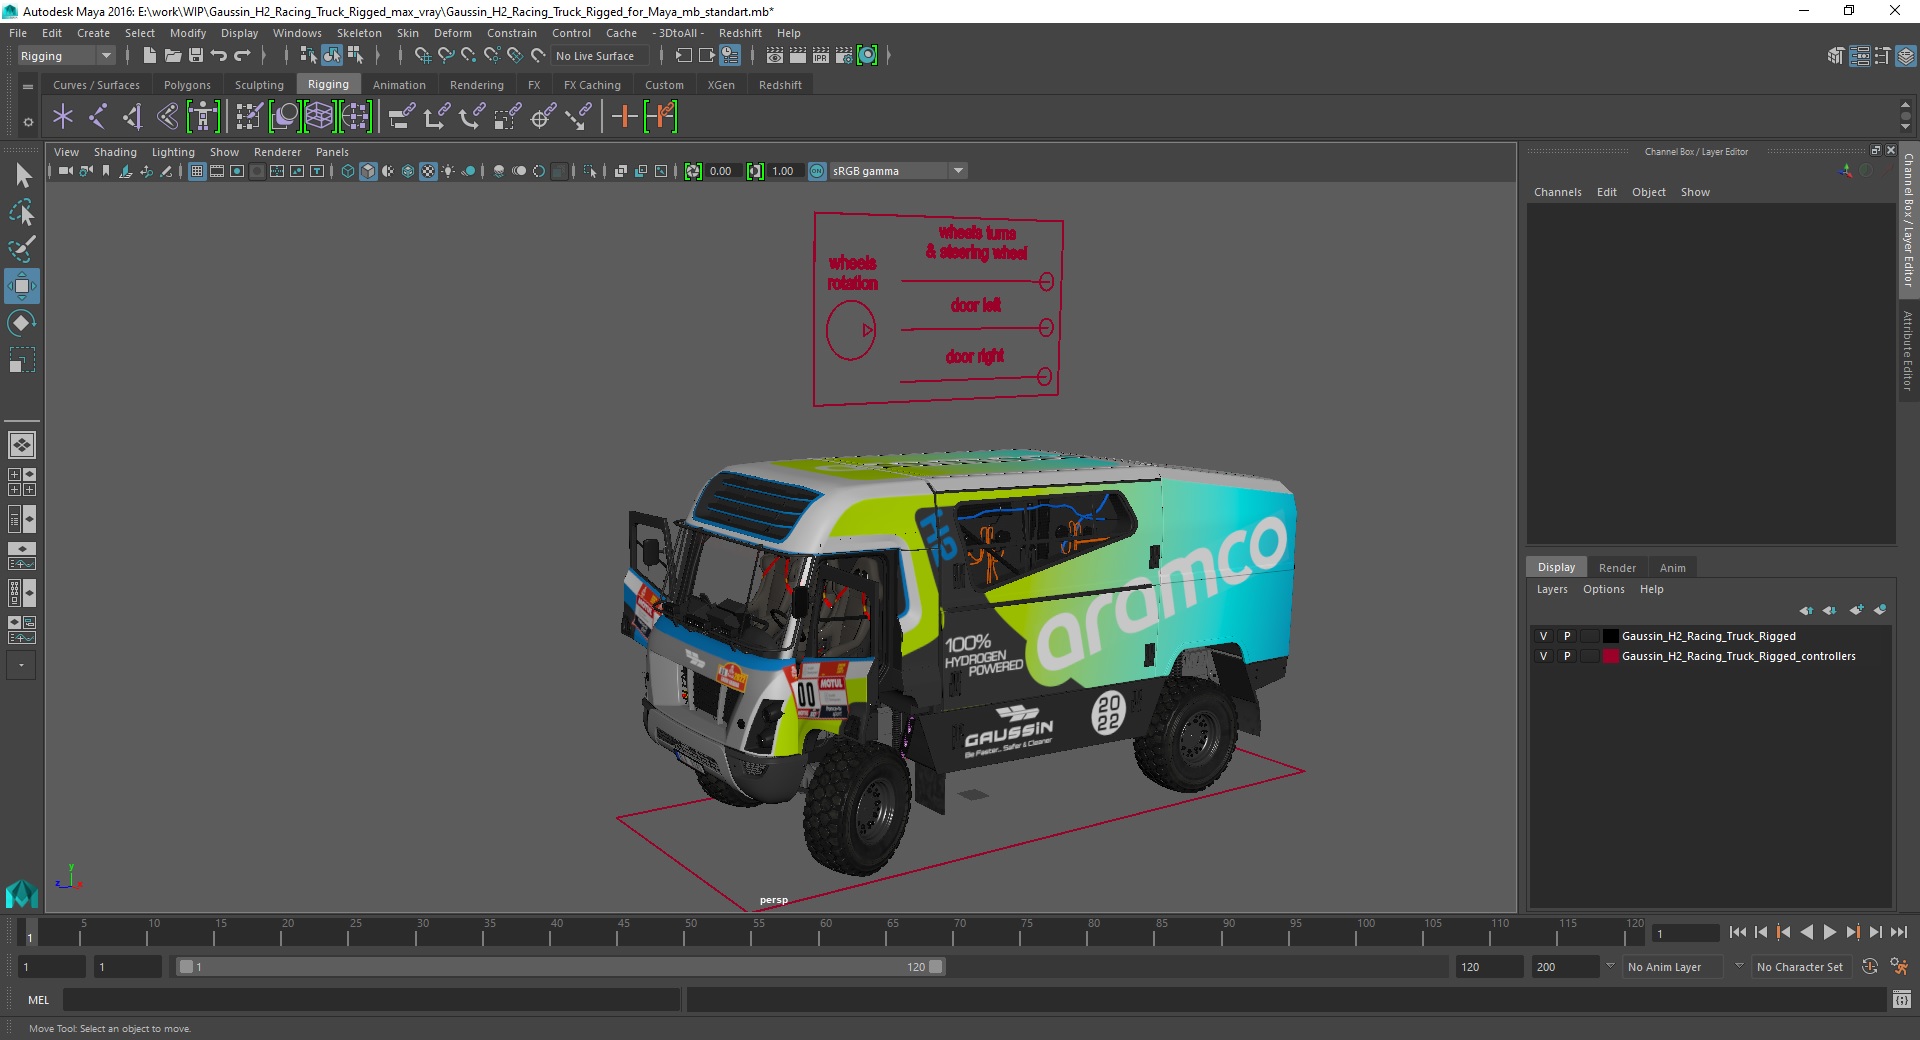Undo the last action
Viewport: 1920px width, 1040px height.
click(219, 56)
